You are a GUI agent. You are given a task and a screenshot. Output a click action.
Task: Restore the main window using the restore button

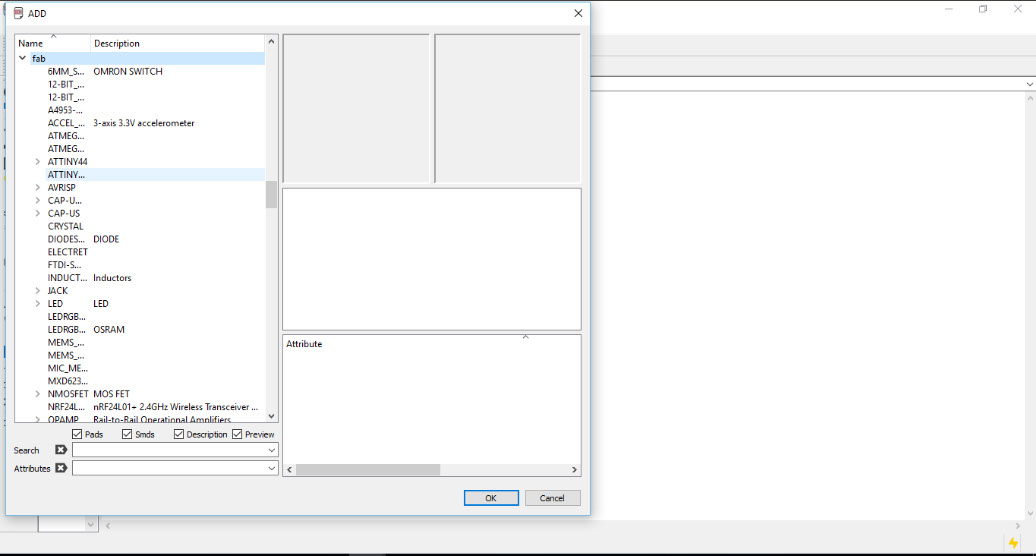[983, 9]
